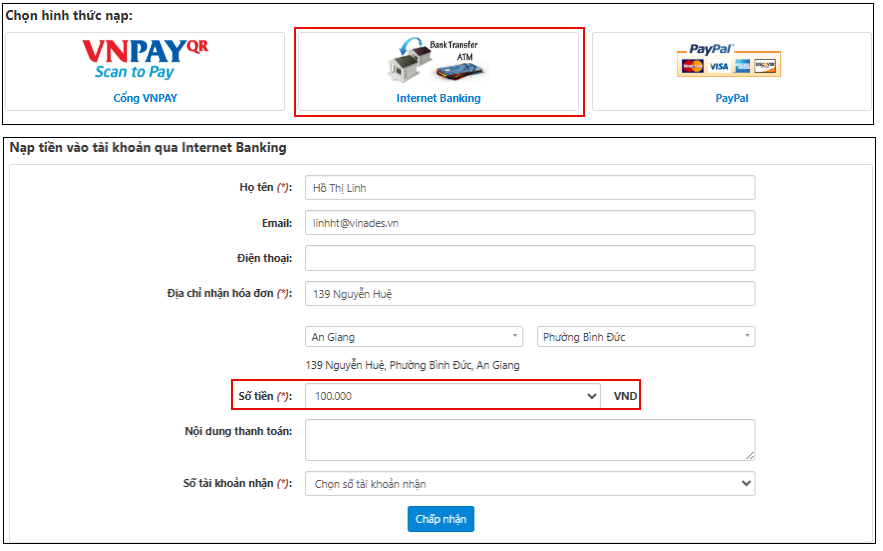Open the Cổng VNPAY payment link
This screenshot has width=883, height=551.
145,98
